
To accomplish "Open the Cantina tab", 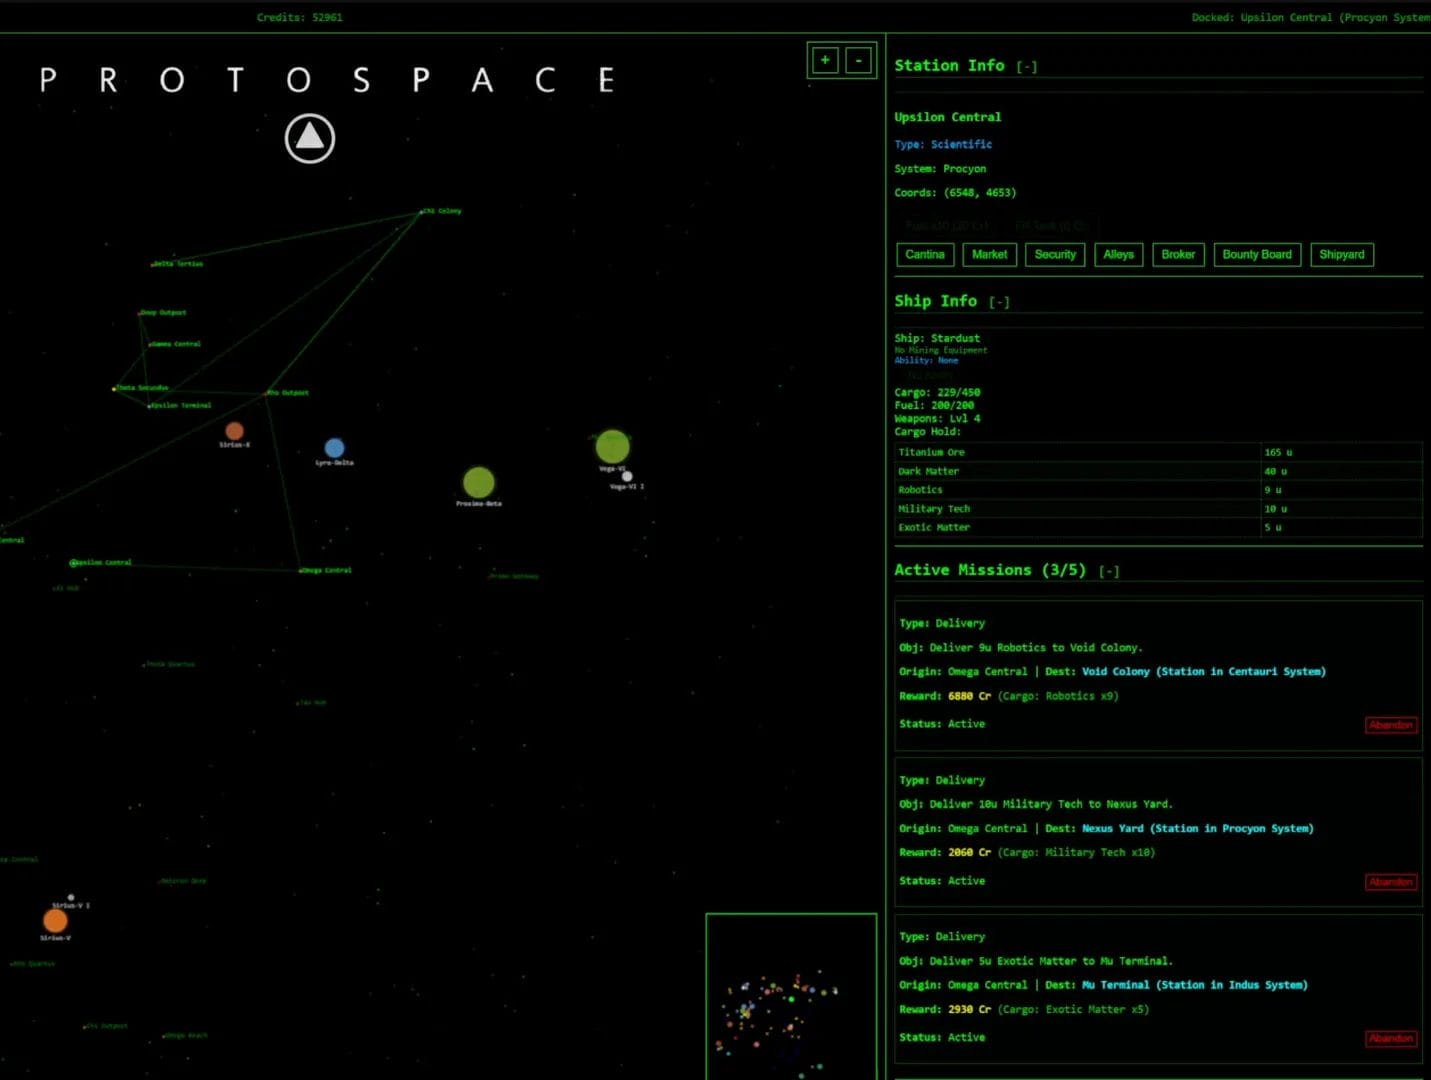I will (924, 254).
